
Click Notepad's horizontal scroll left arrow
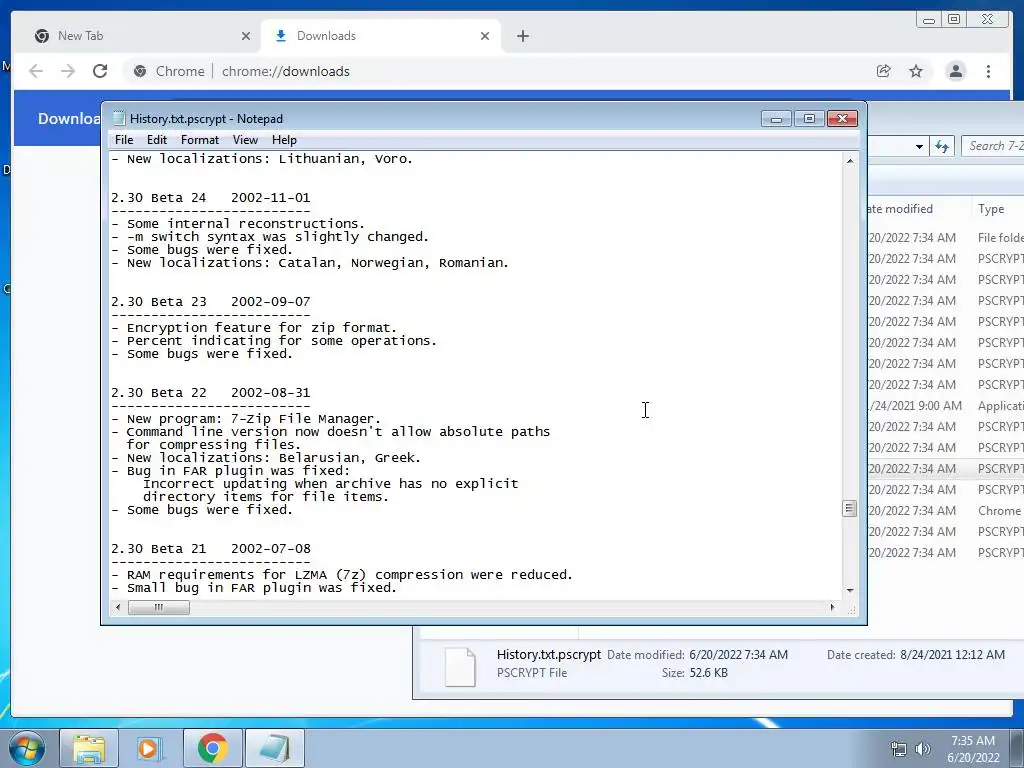[118, 607]
